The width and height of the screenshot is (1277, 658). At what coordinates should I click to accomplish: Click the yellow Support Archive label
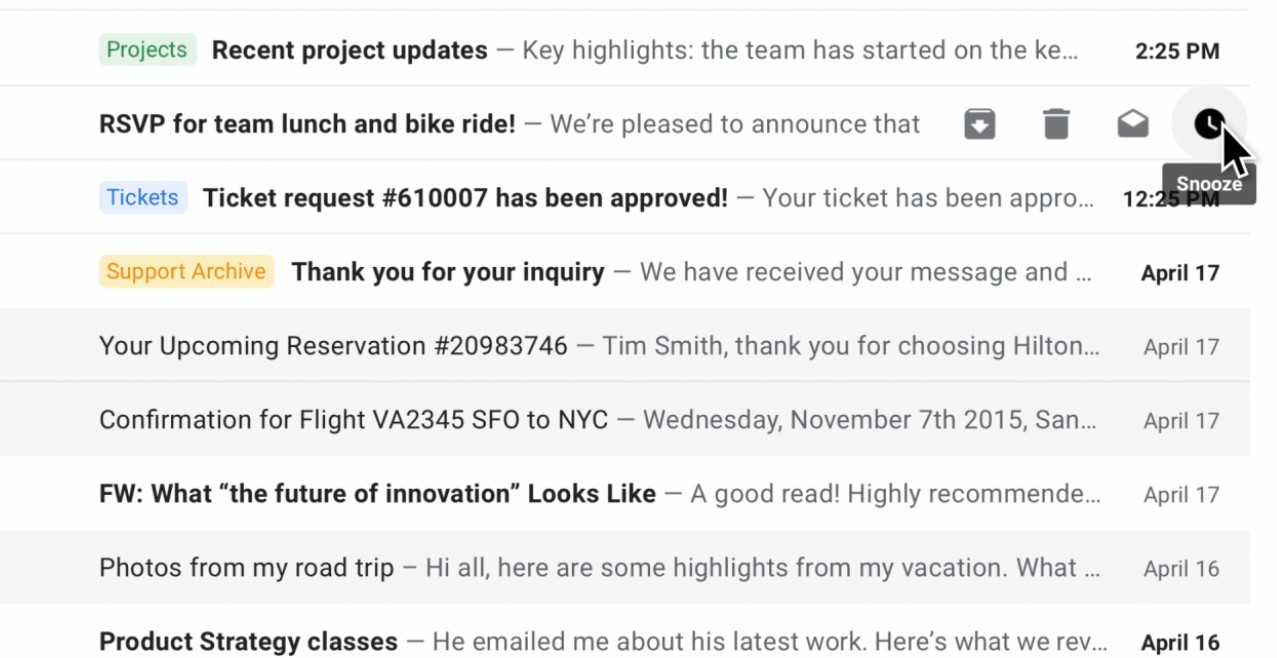[x=186, y=271]
